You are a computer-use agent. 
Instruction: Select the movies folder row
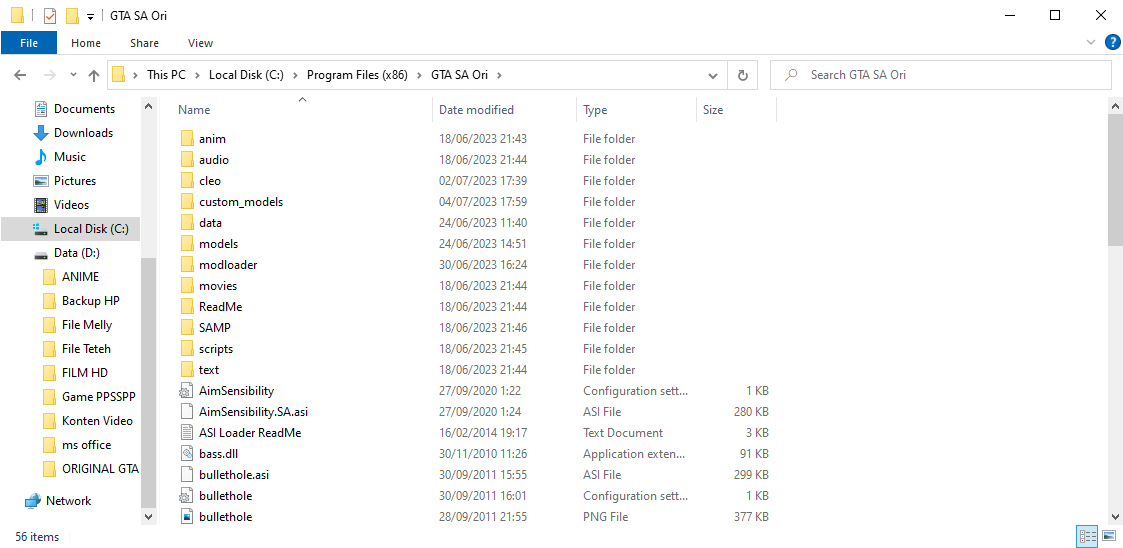click(x=476, y=286)
